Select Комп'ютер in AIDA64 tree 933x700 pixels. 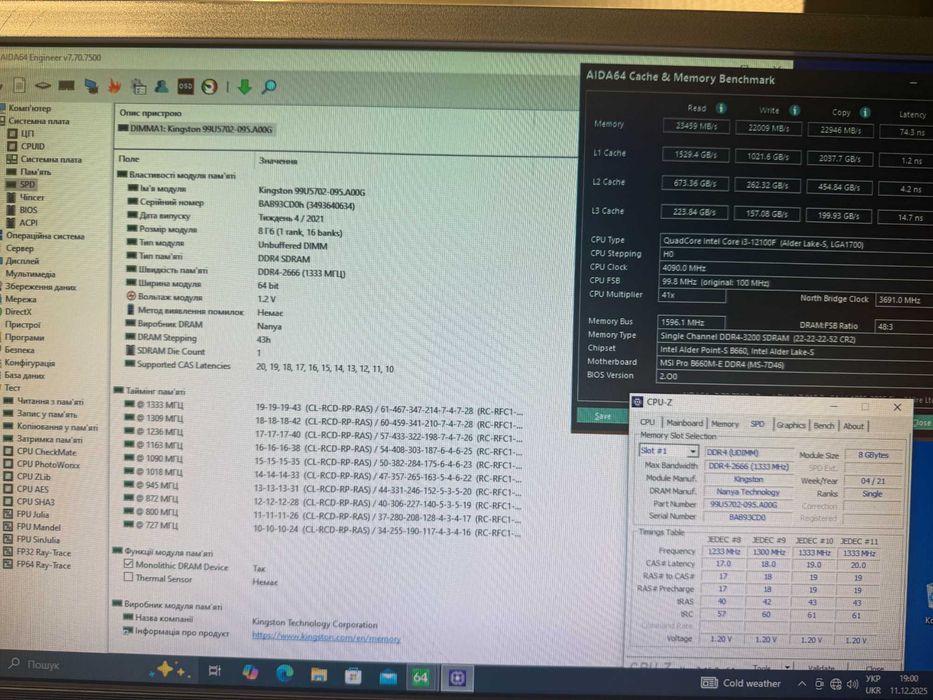(29, 108)
